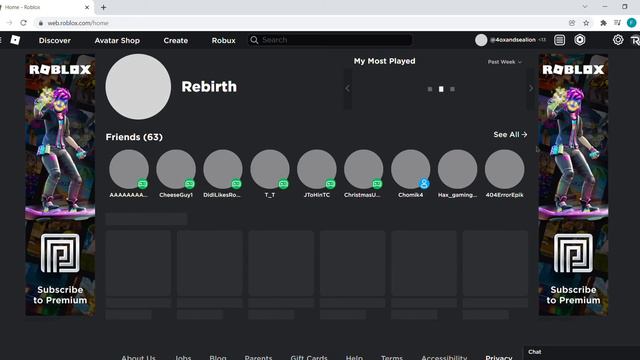
Task: Open Chrome profile avatar icon
Action: tap(631, 23)
